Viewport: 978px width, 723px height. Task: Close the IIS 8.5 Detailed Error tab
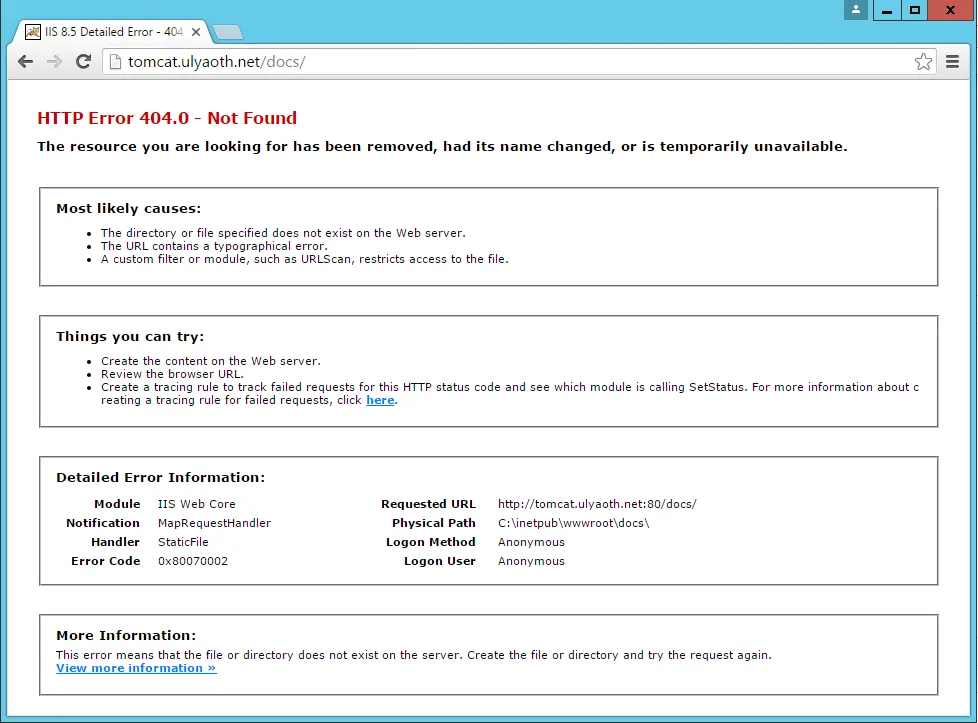coord(196,32)
